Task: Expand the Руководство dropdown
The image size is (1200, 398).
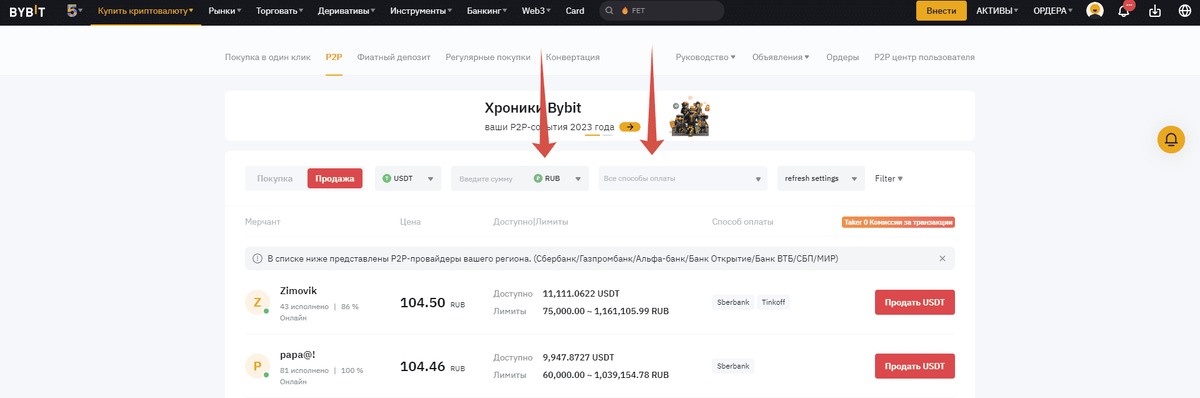Action: [x=705, y=57]
